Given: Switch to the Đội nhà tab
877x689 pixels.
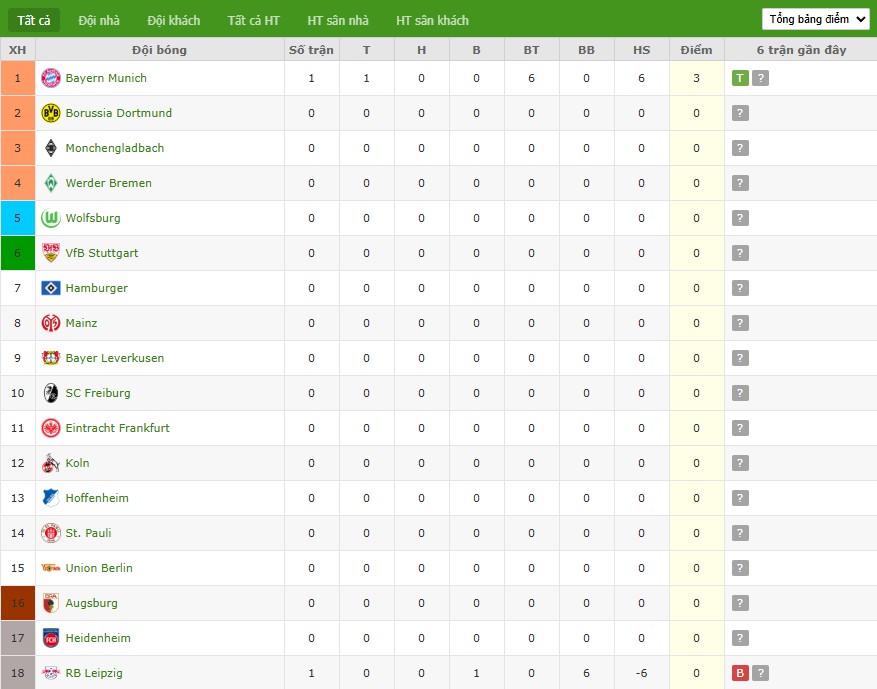Looking at the screenshot, I should click(100, 20).
